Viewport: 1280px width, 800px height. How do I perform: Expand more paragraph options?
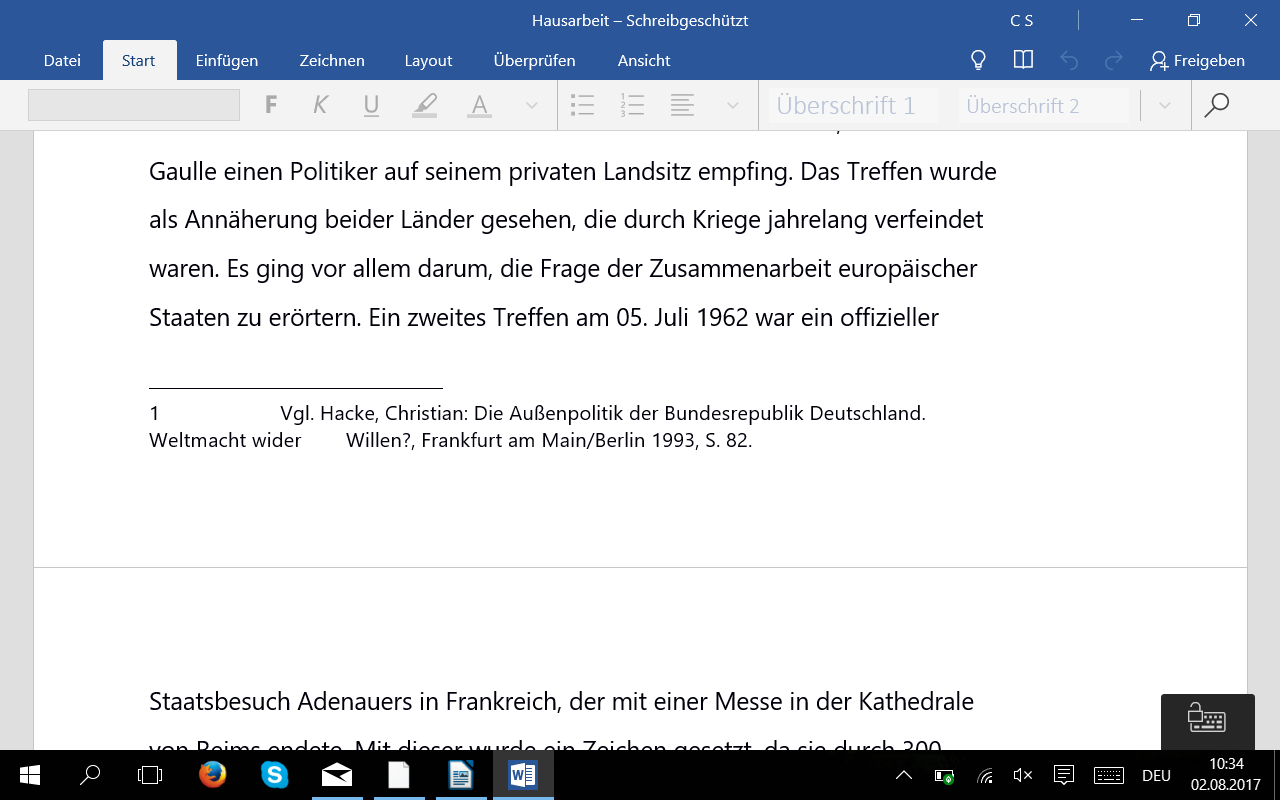pyautogui.click(x=733, y=105)
